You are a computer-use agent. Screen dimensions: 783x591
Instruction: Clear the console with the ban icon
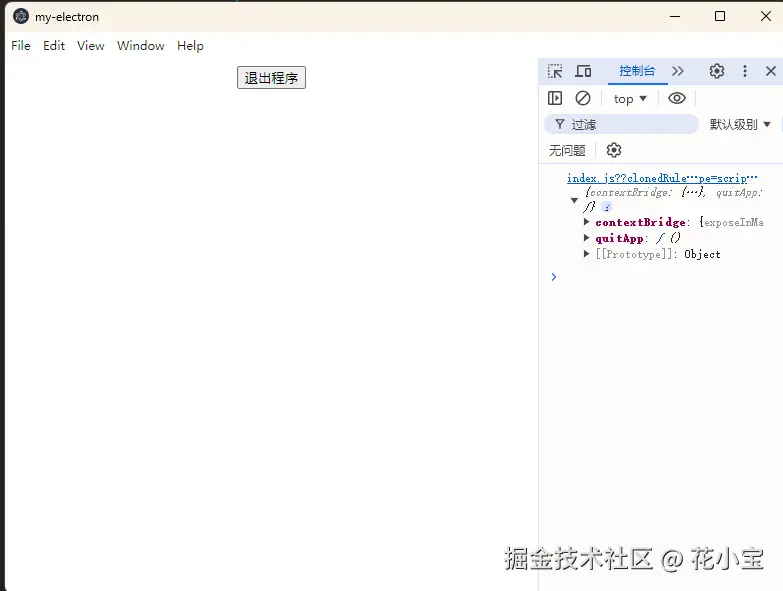click(x=583, y=98)
